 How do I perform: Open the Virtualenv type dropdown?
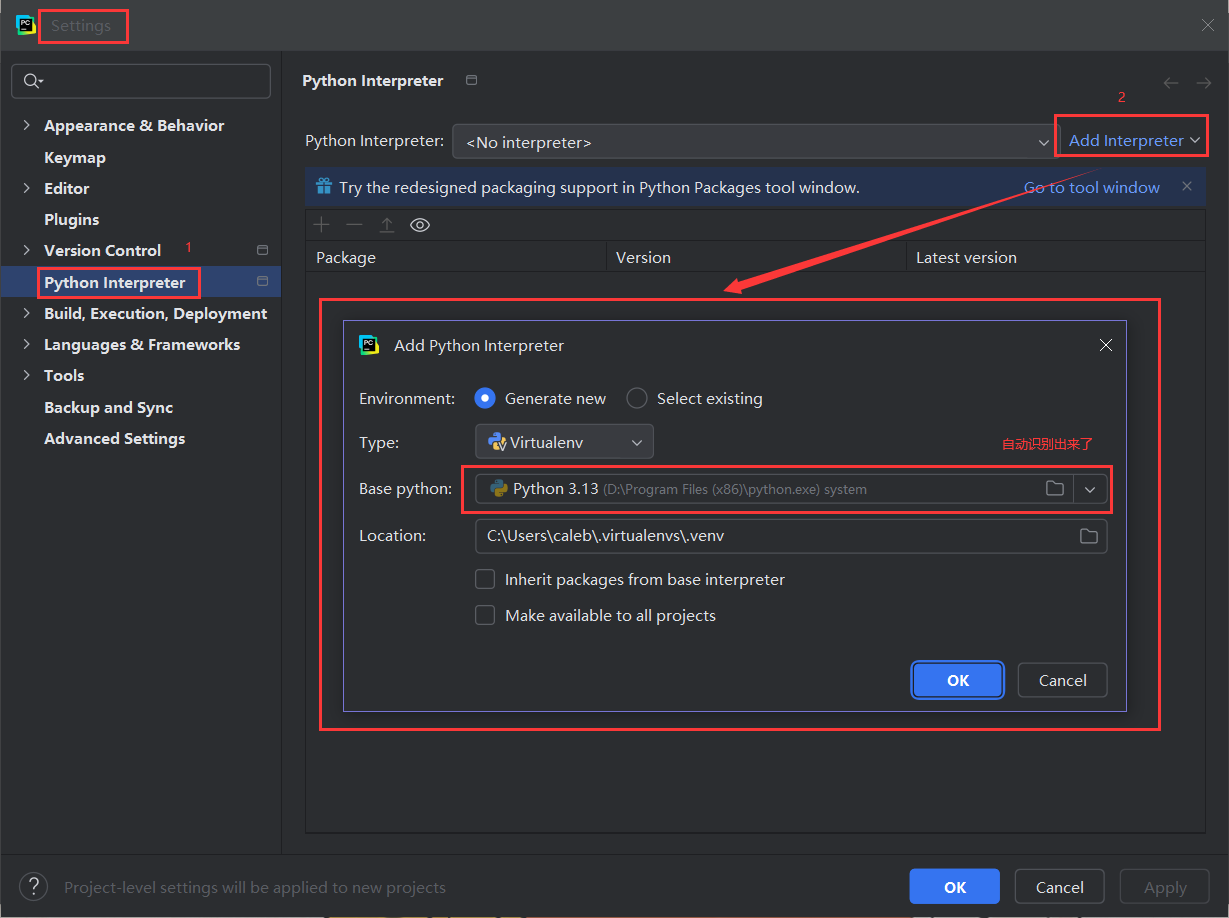[x=564, y=441]
